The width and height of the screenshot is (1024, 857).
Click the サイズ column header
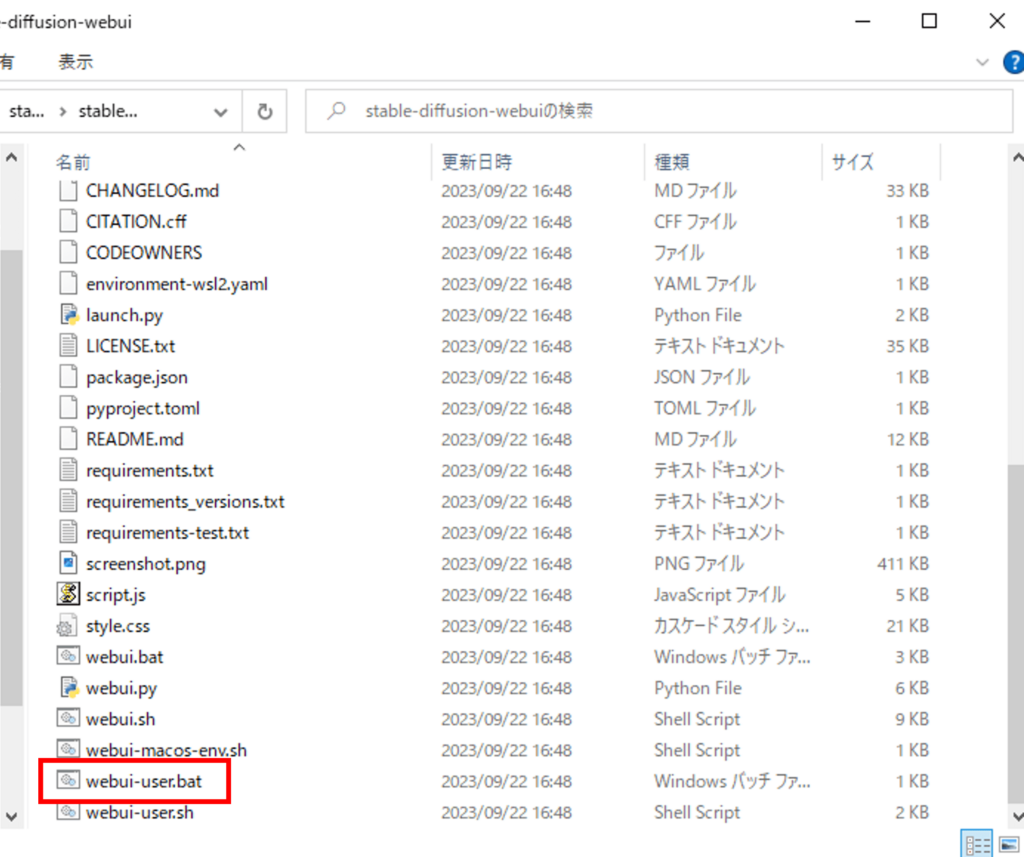(852, 162)
